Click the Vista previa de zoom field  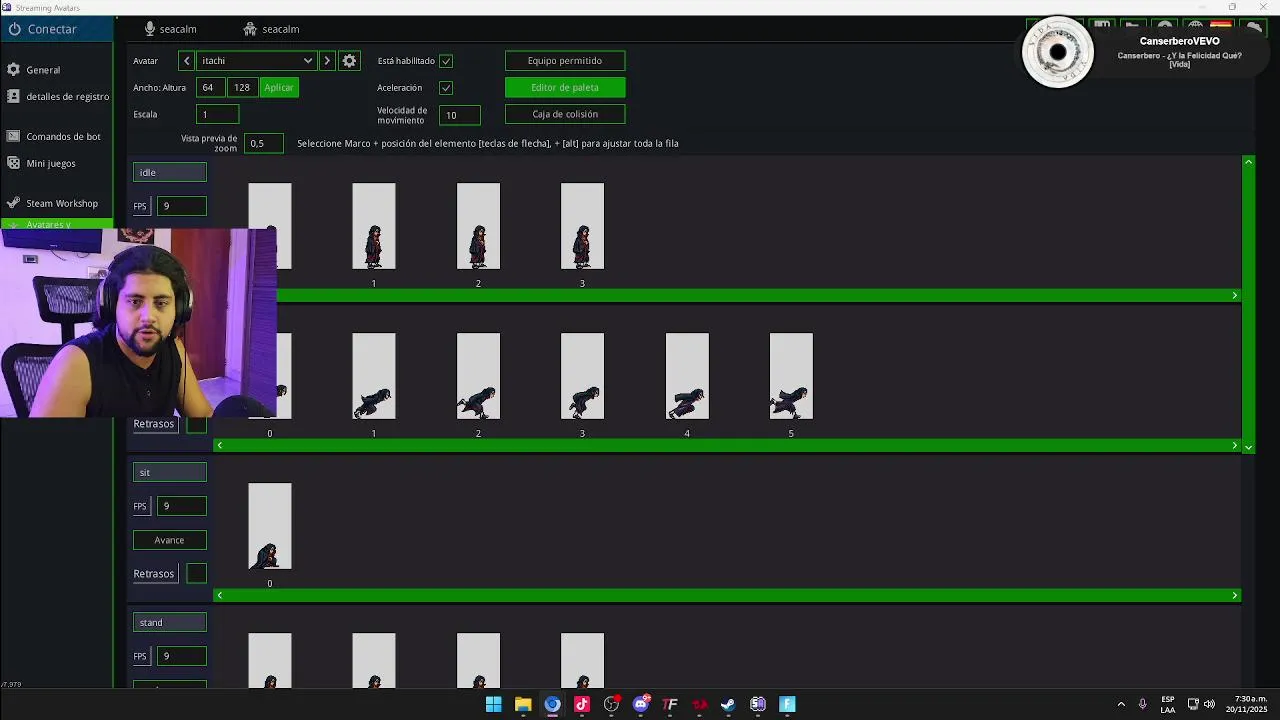263,144
